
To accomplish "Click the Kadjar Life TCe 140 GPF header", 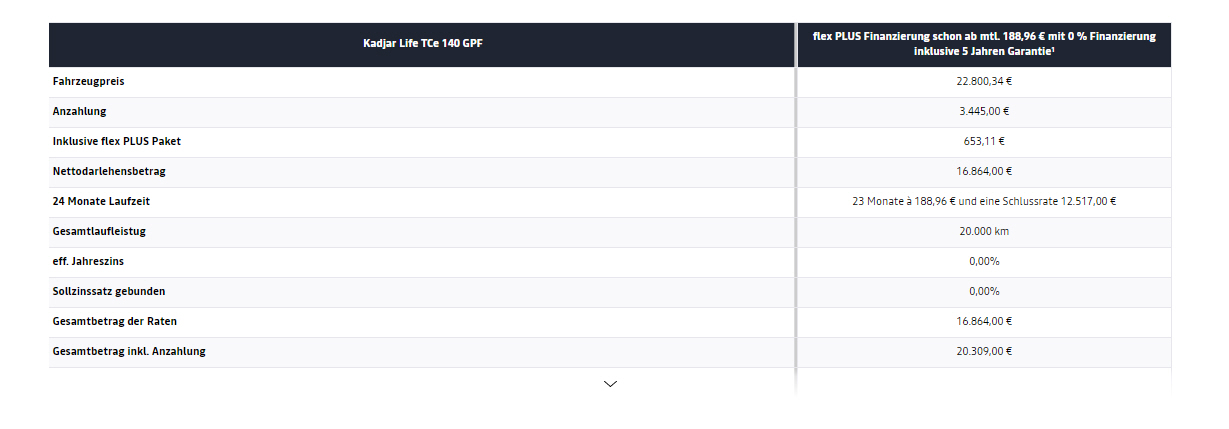I will click(x=423, y=44).
